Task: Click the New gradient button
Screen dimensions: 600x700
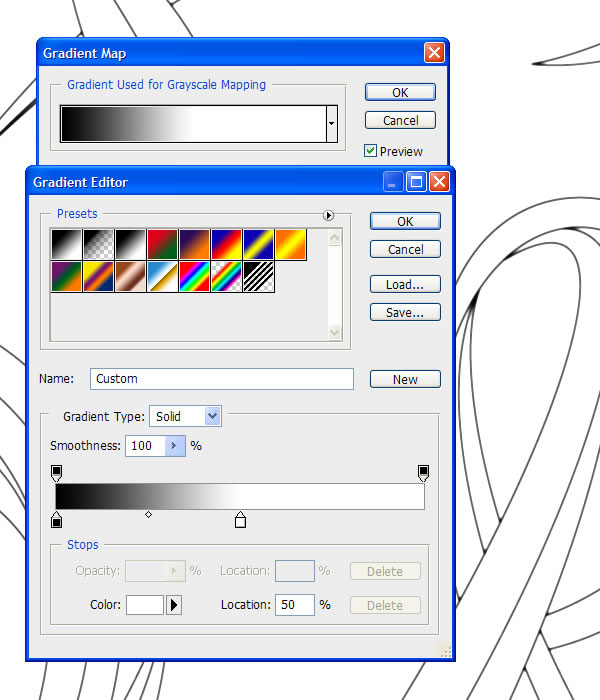Action: click(x=405, y=379)
